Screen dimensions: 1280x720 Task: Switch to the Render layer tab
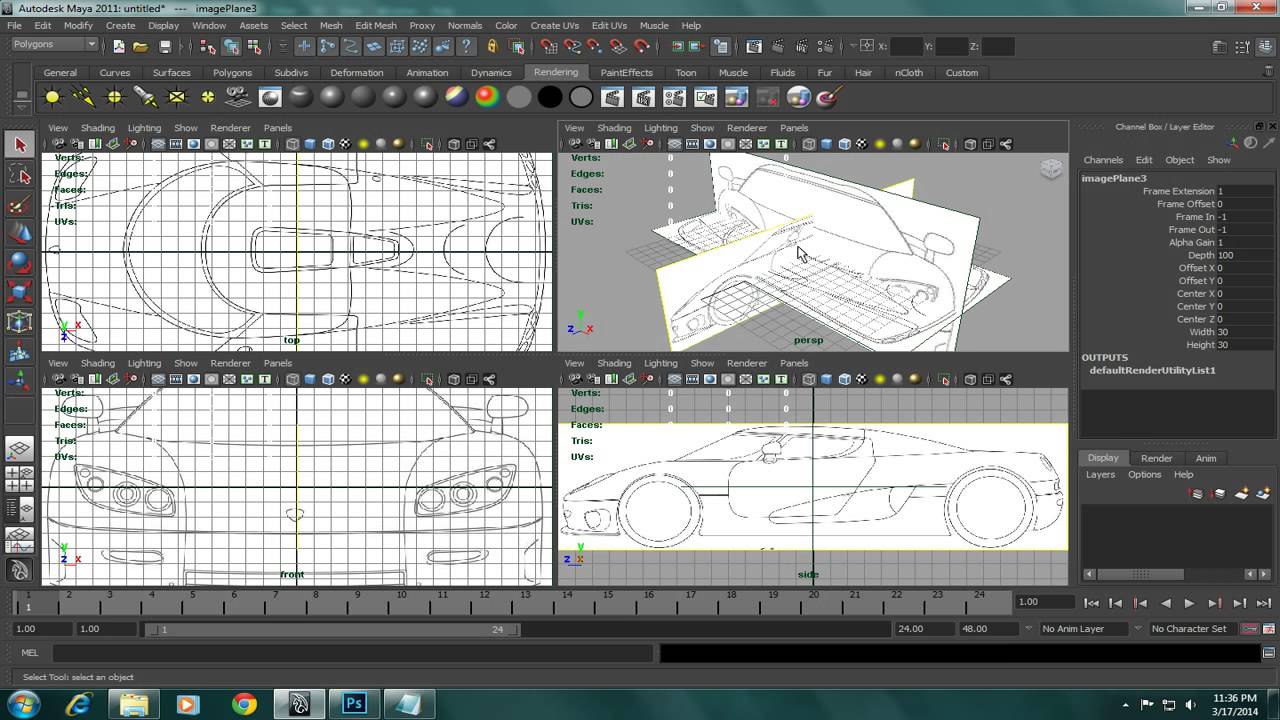point(1156,458)
